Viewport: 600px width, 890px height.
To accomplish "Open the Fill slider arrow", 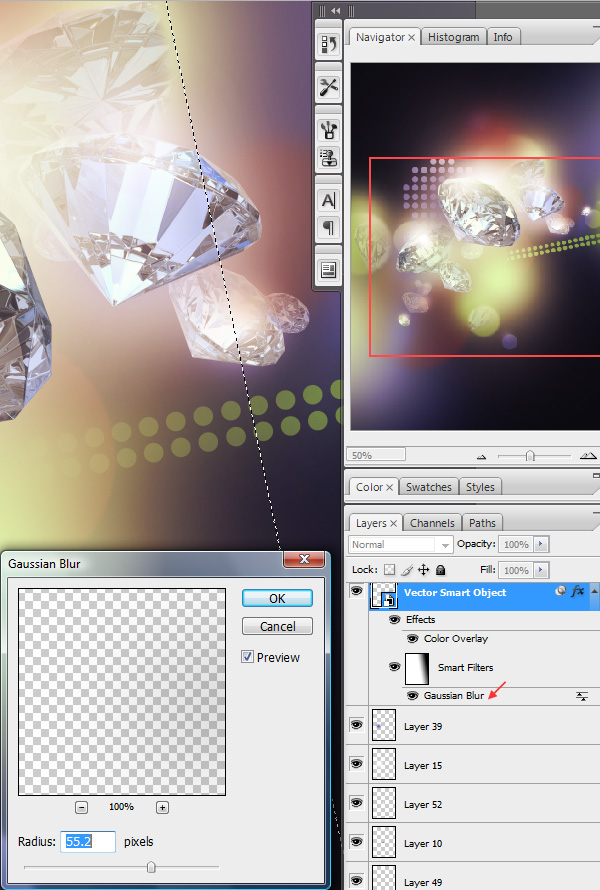I will pyautogui.click(x=540, y=570).
